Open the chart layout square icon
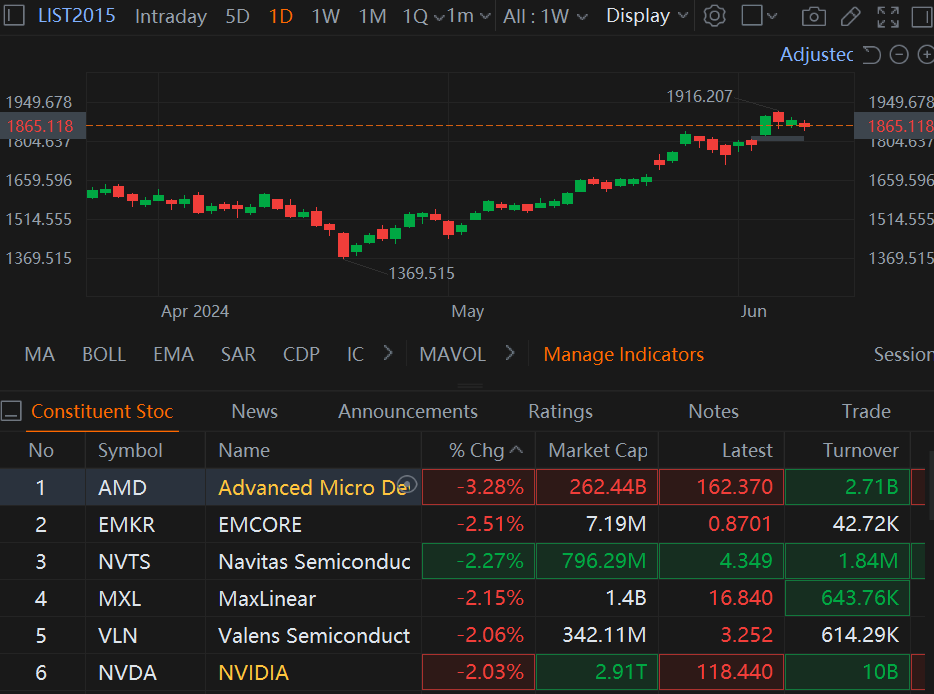 click(x=752, y=15)
